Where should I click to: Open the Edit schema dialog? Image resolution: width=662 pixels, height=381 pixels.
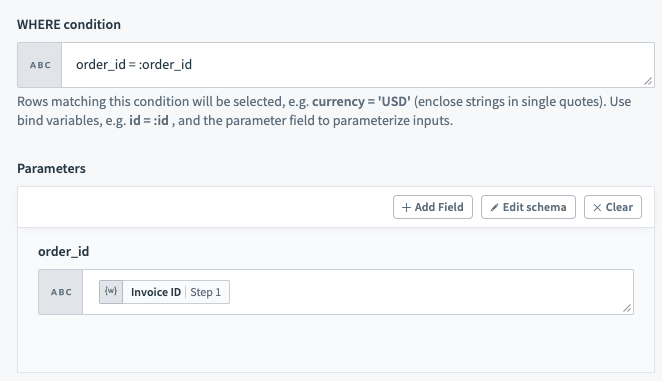[528, 207]
